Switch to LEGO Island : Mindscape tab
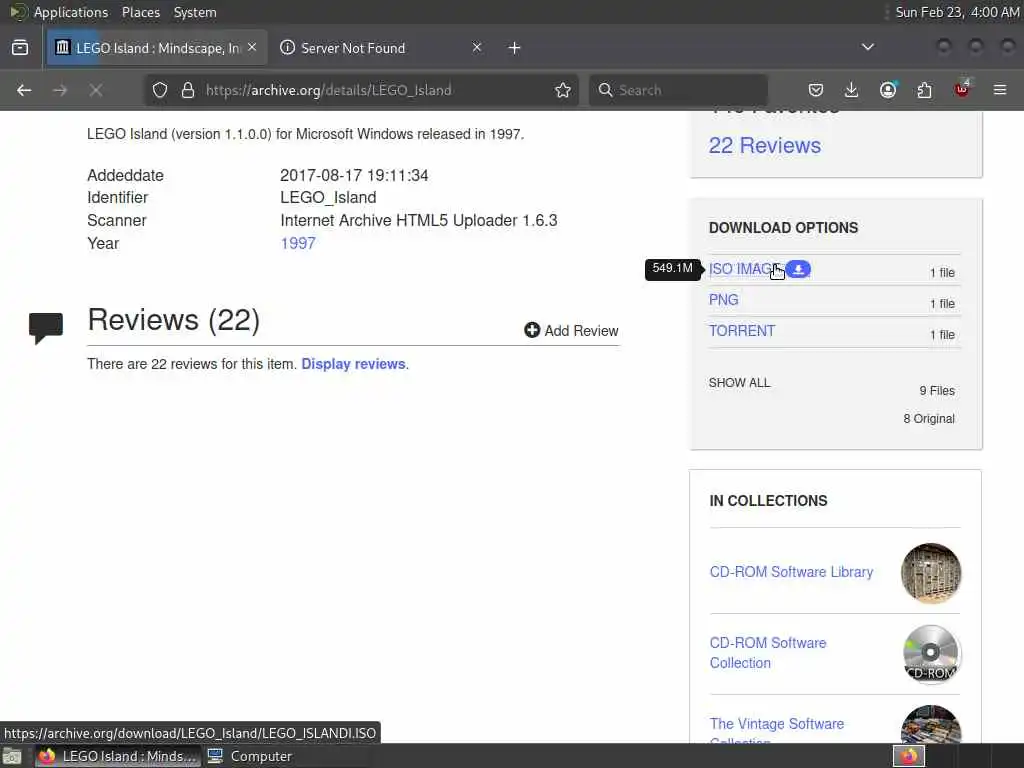 (157, 48)
